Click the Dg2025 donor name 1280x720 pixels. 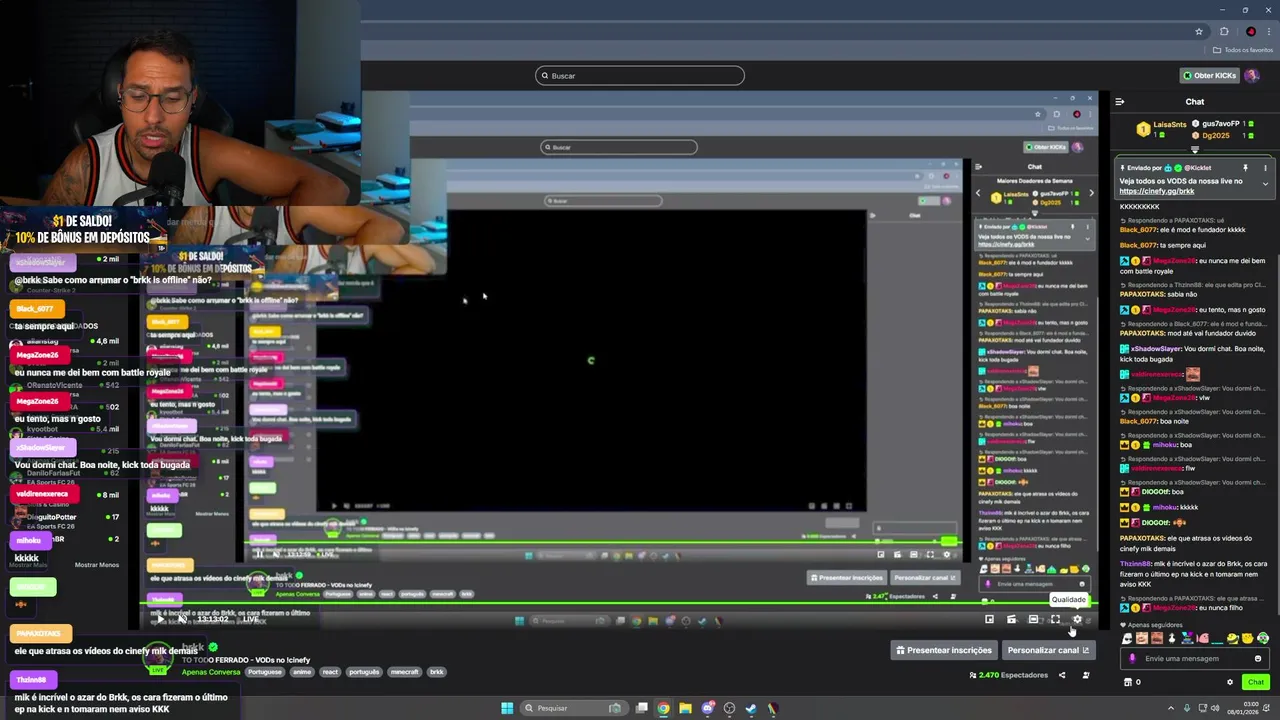coord(1215,135)
